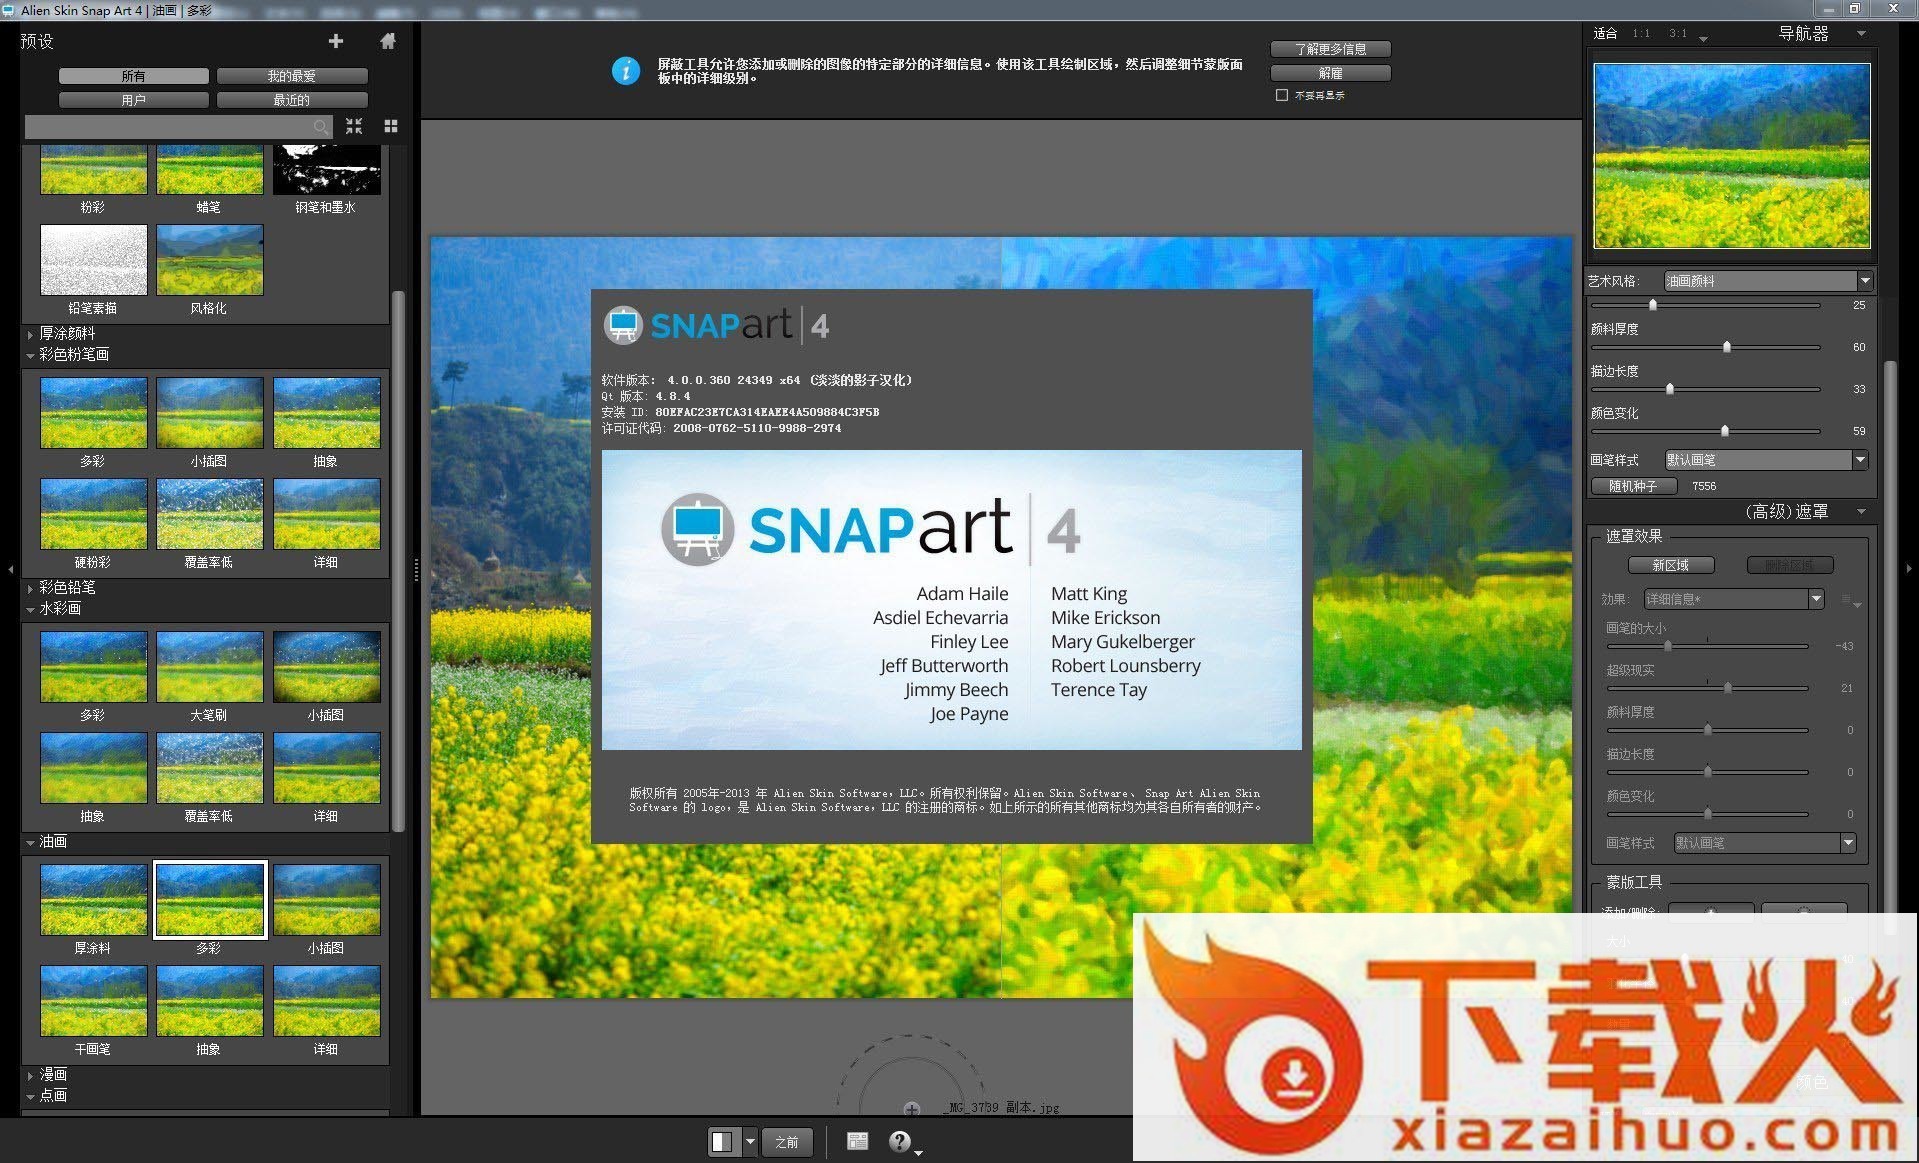The image size is (1919, 1163).
Task: Select the 我的最爱 preset filter tab
Action: click(x=291, y=76)
